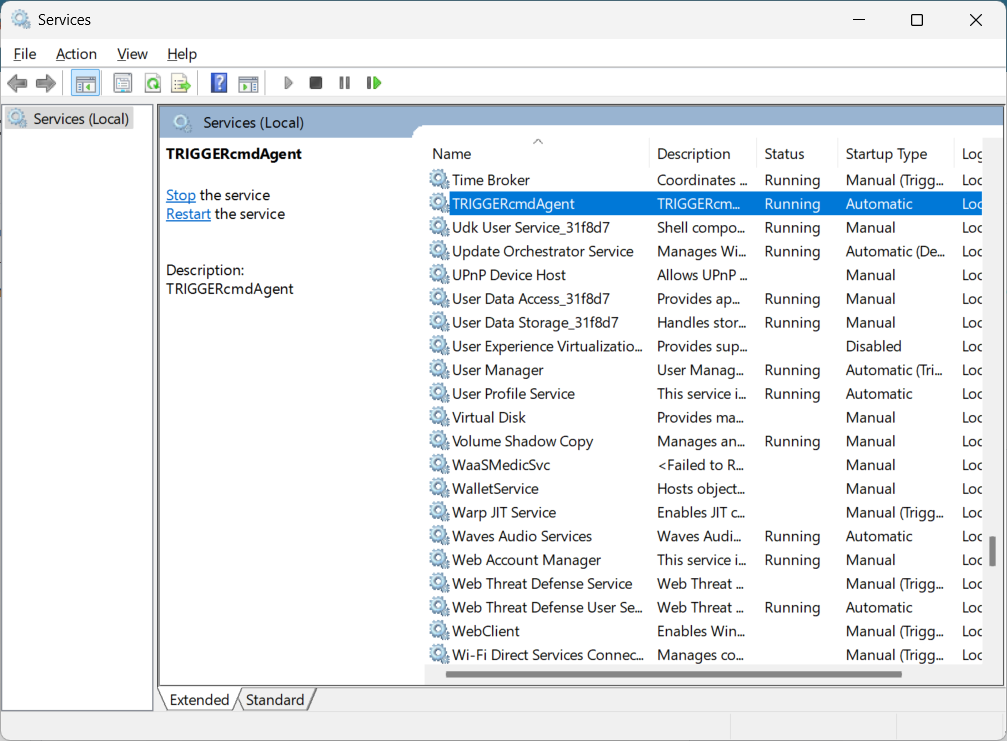Open the View menu
Viewport: 1007px width, 741px height.
132,54
